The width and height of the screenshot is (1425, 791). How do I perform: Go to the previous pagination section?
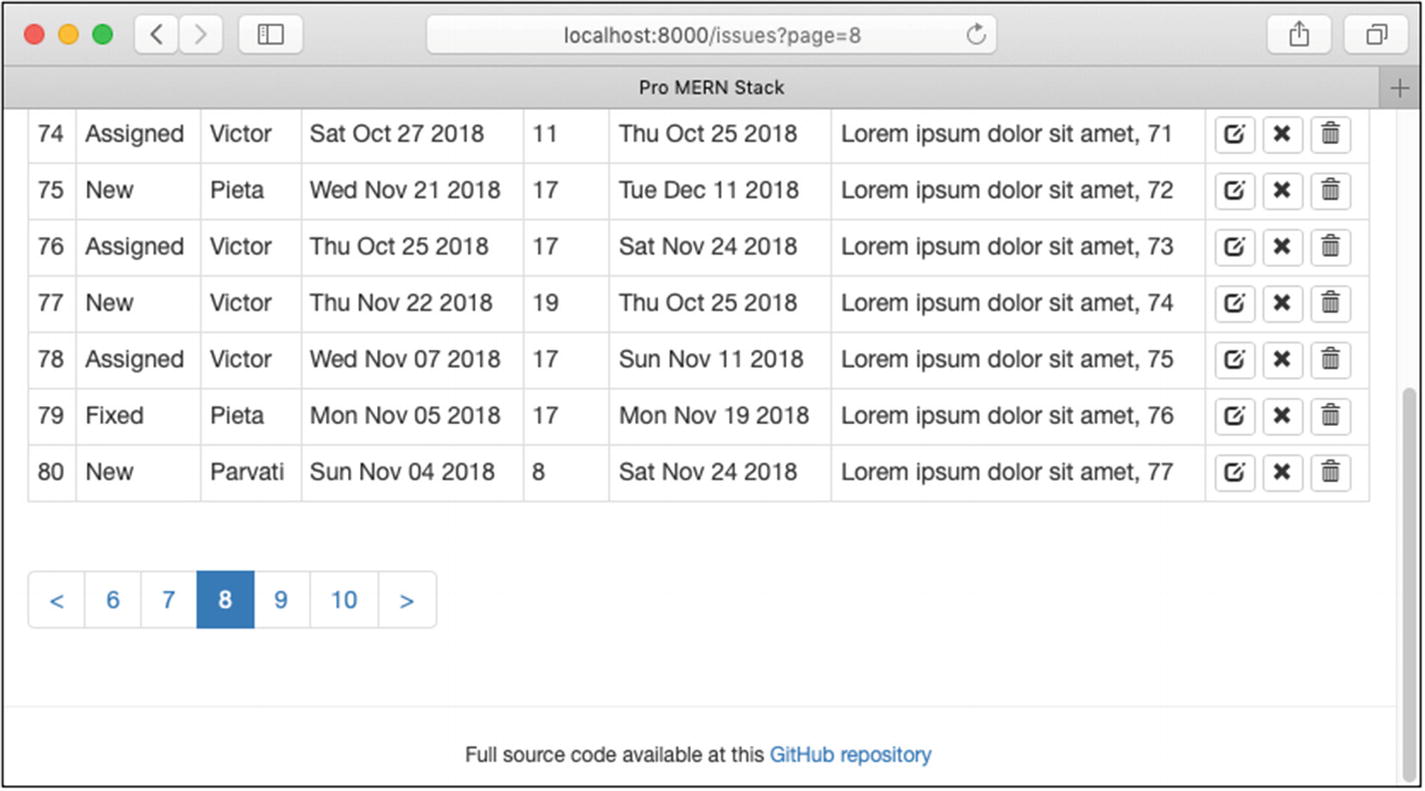(x=57, y=600)
